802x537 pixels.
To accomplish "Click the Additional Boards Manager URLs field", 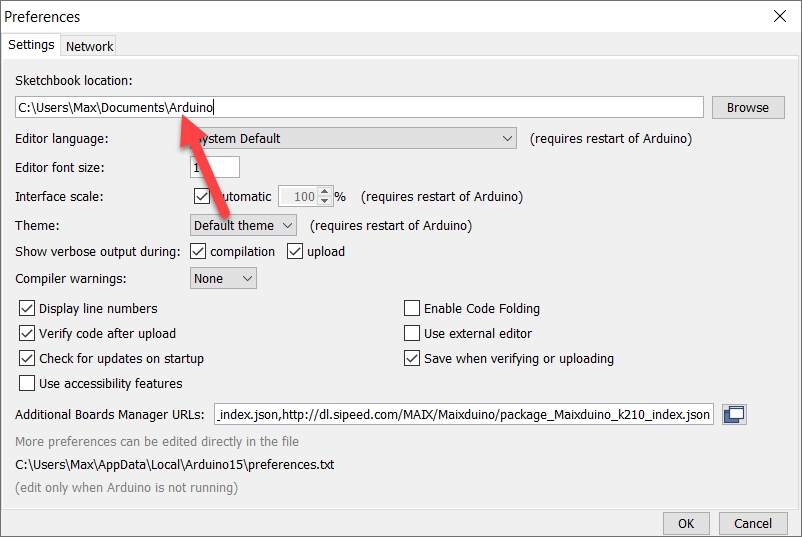I will [x=463, y=415].
